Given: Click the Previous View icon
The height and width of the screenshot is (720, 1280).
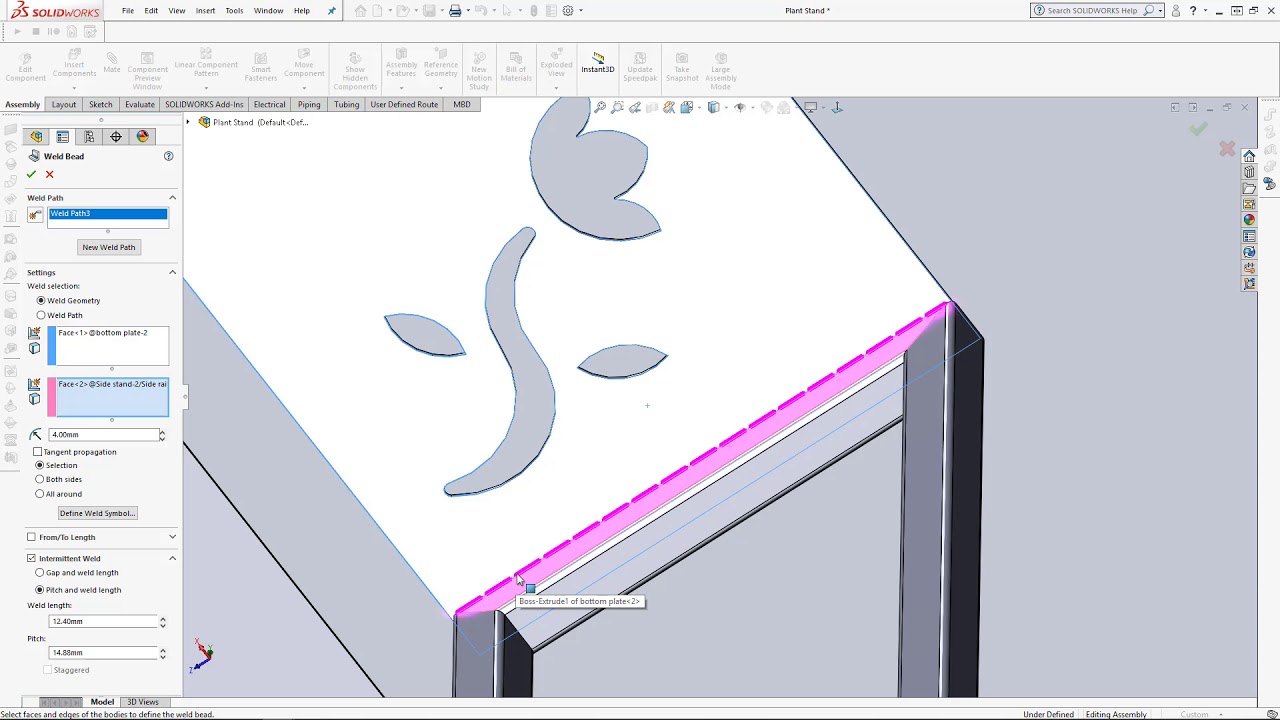Looking at the screenshot, I should (x=634, y=107).
